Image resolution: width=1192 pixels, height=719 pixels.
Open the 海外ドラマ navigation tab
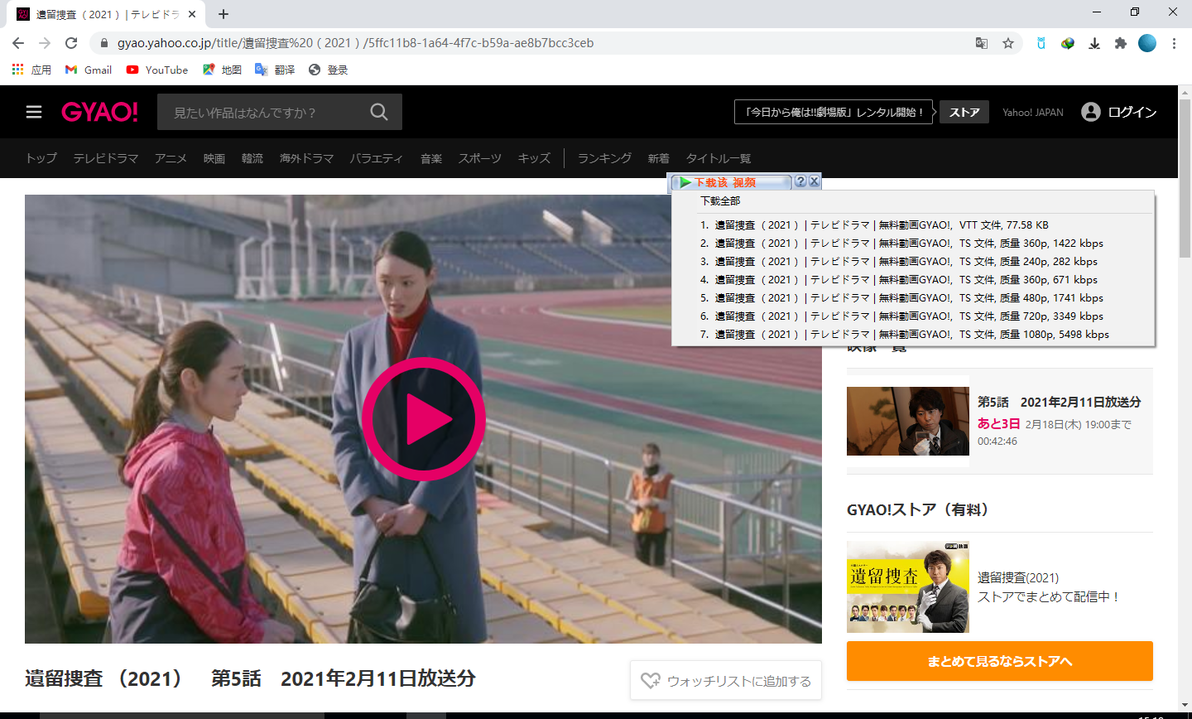tap(306, 158)
